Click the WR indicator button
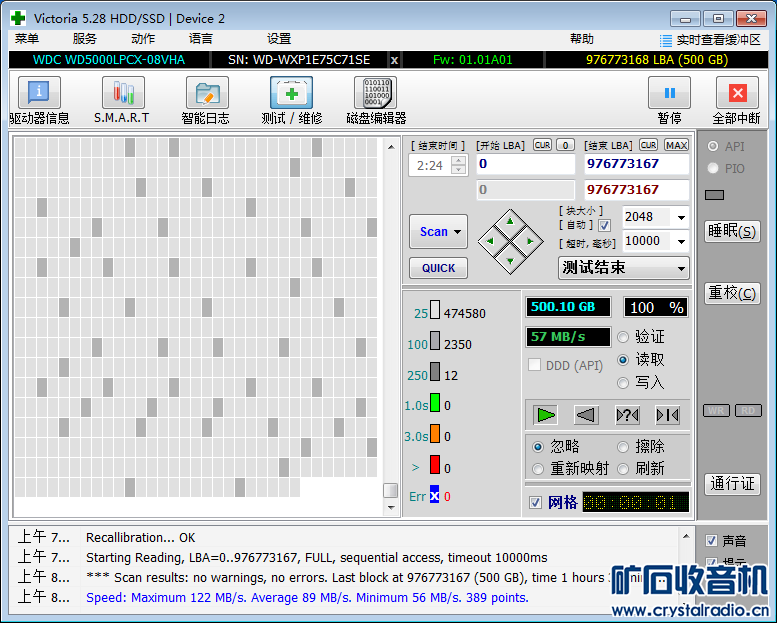The width and height of the screenshot is (777, 623). [716, 410]
